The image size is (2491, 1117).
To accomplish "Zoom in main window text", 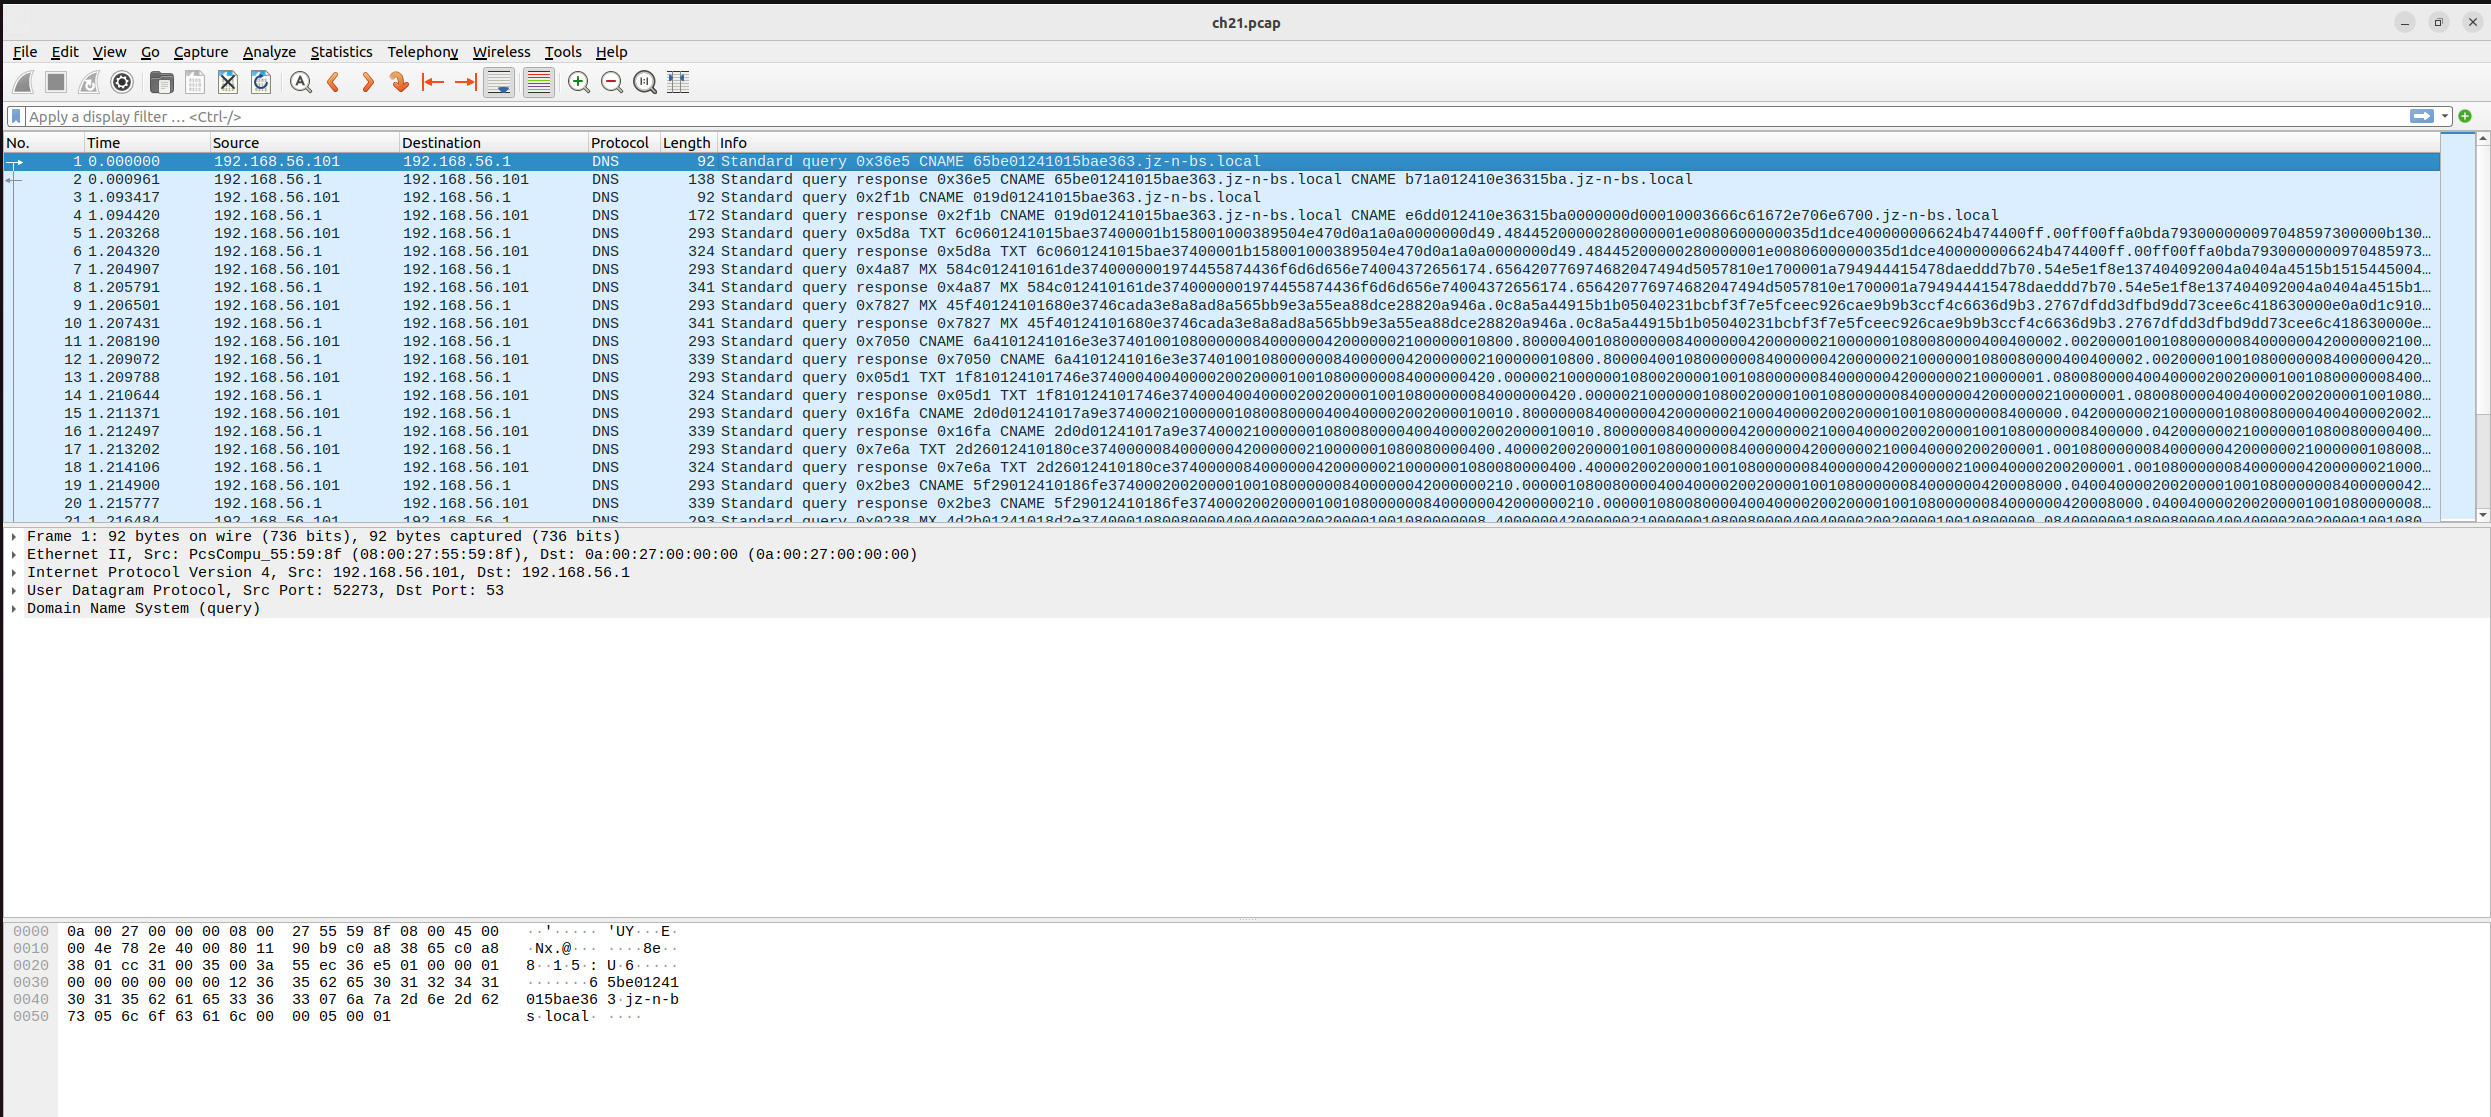I will click(x=578, y=83).
